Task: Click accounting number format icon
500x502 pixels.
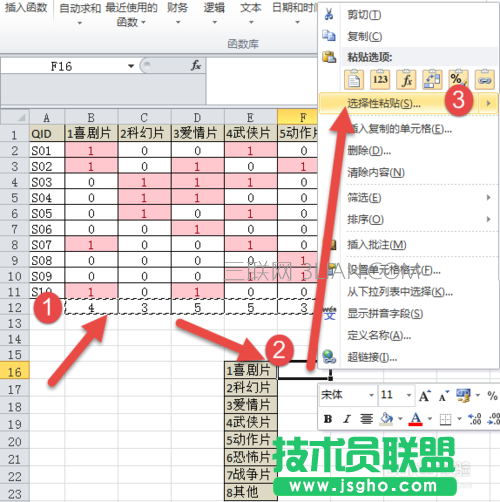Action: click(x=464, y=395)
